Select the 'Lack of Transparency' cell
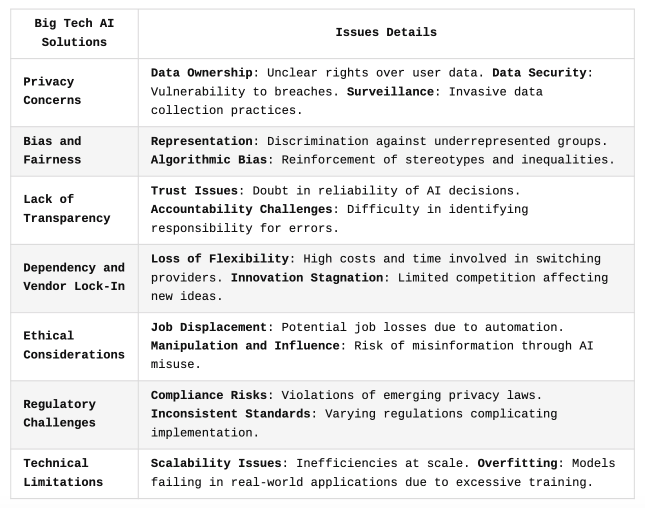Image resolution: width=645 pixels, height=508 pixels. [x=67, y=209]
